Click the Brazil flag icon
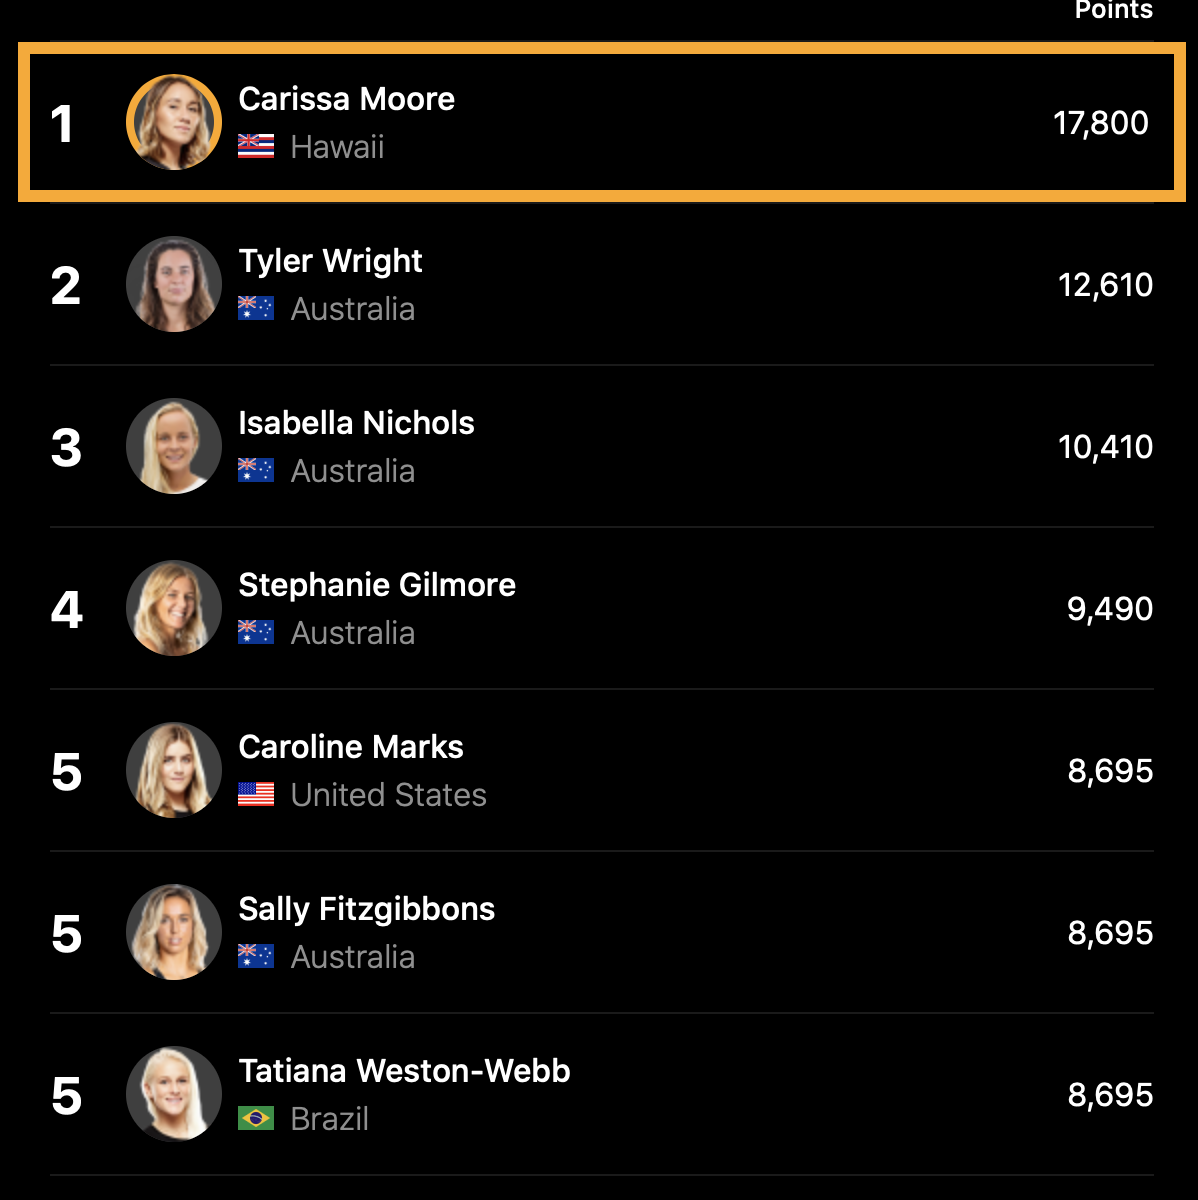The image size is (1198, 1200). pyautogui.click(x=256, y=1119)
